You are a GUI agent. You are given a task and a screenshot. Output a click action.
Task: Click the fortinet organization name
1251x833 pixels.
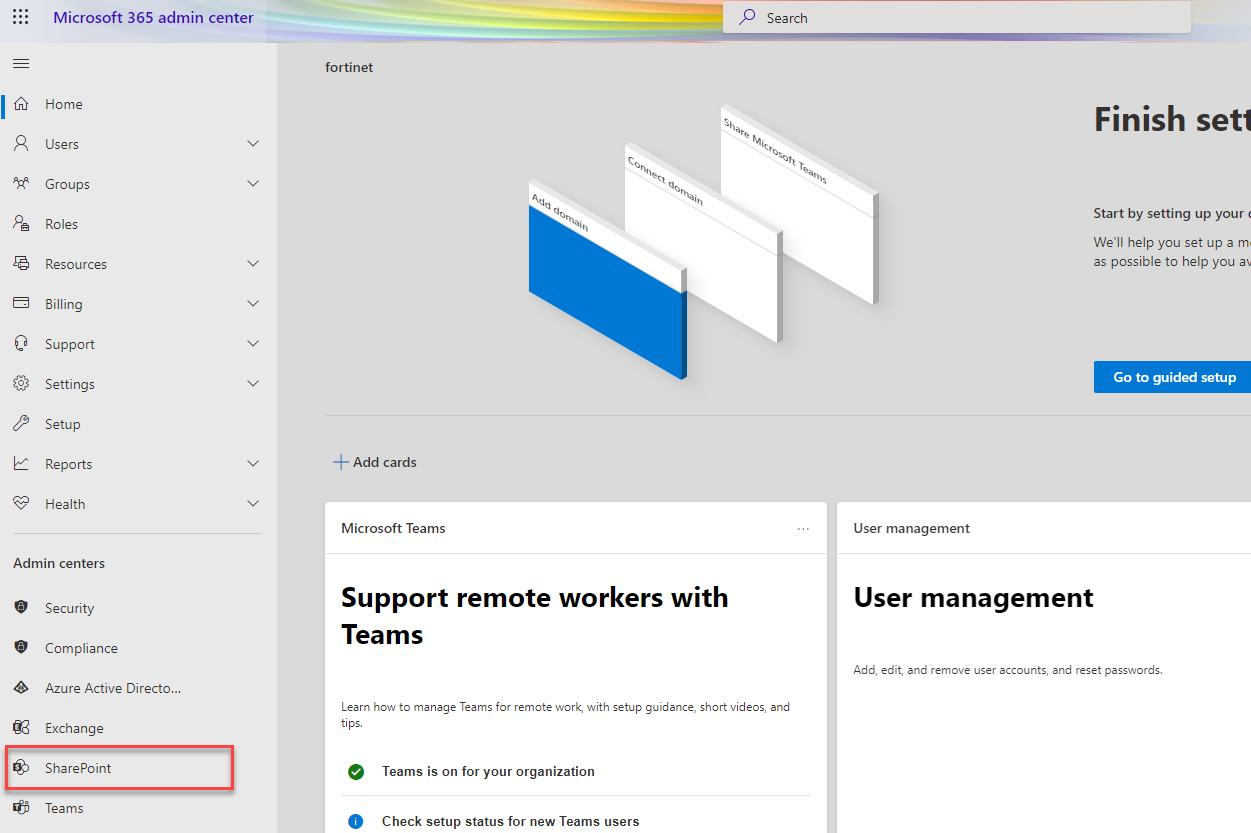(x=349, y=68)
